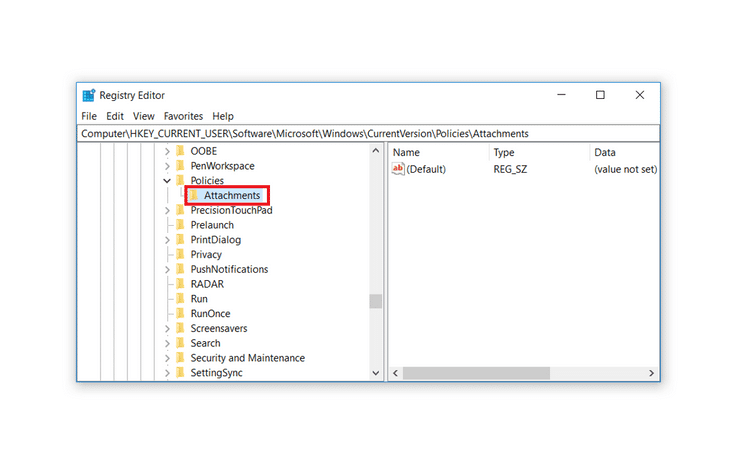The image size is (750, 469).
Task: Select the Policies key label
Action: (x=207, y=181)
